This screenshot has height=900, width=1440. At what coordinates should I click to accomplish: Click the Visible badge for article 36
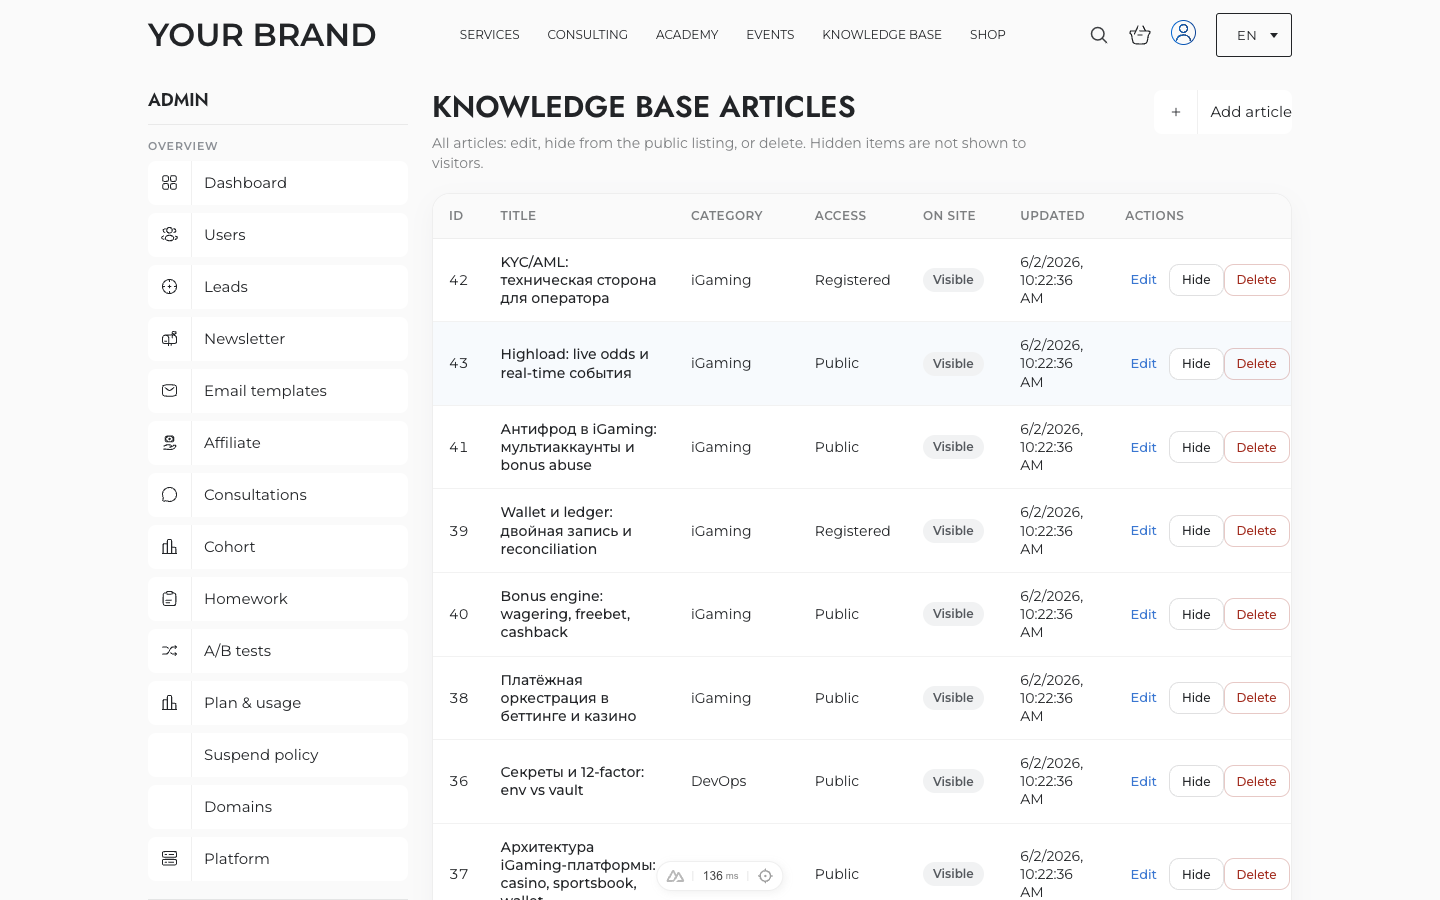[x=953, y=782]
